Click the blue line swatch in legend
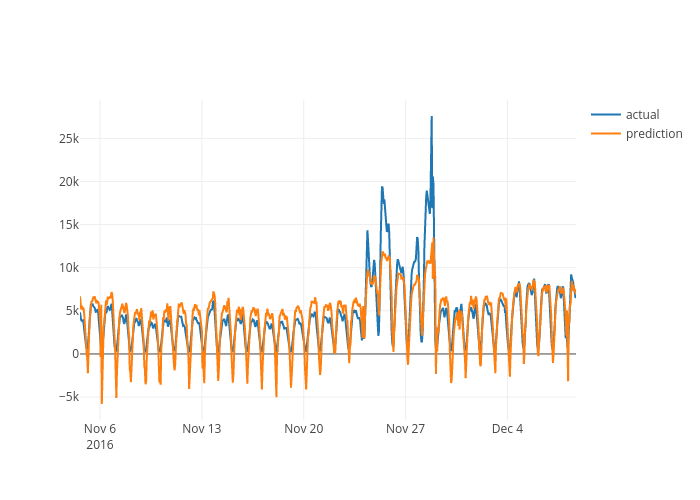The height and width of the screenshot is (500, 700). 606,115
